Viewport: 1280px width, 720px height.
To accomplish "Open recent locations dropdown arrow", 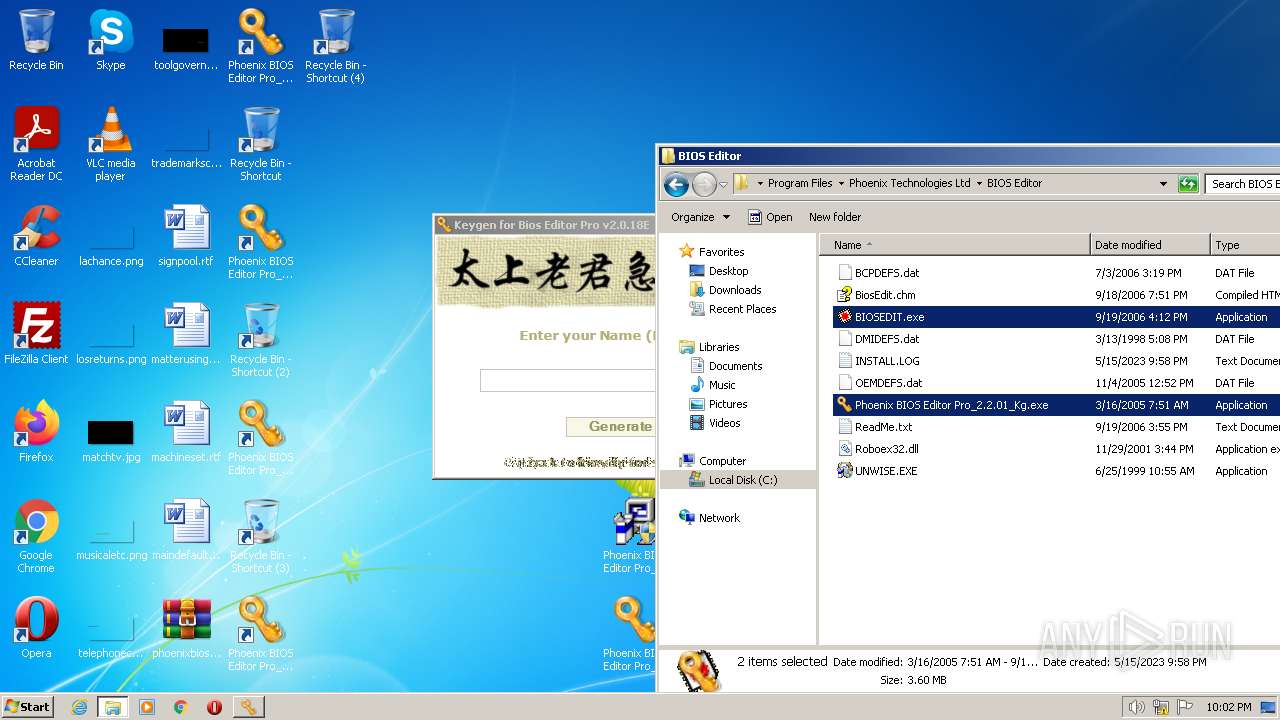I will point(723,184).
